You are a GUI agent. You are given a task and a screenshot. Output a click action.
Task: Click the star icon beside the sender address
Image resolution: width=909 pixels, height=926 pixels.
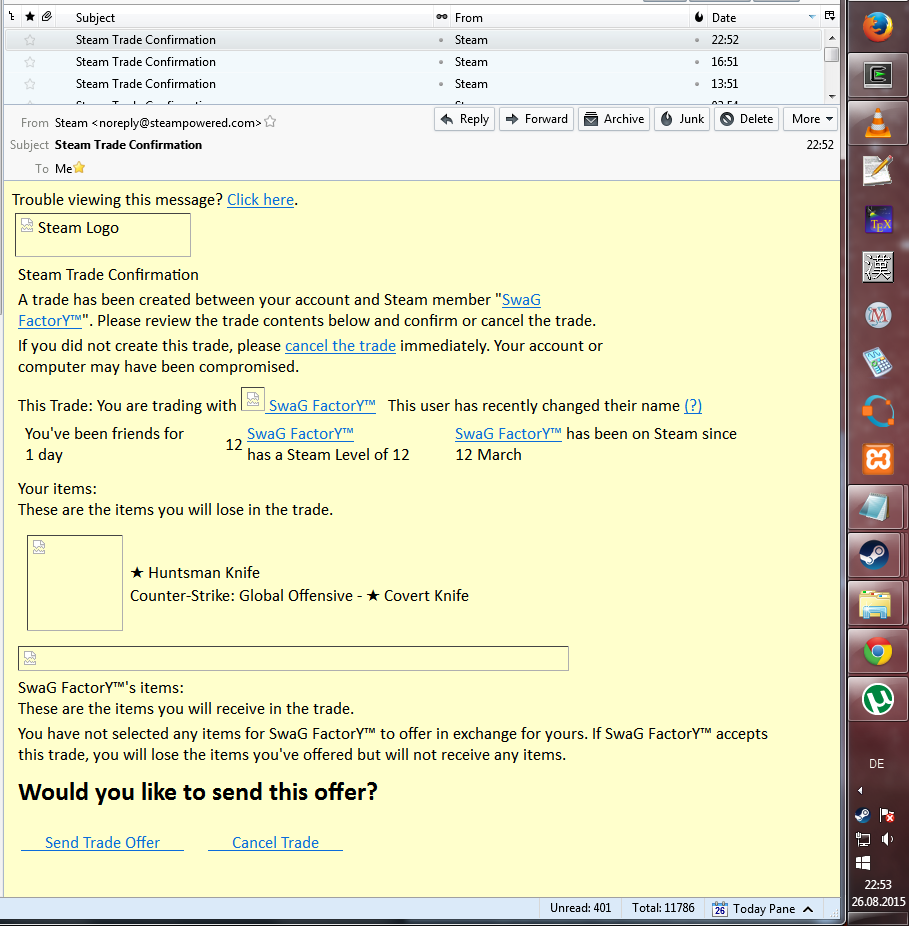click(270, 122)
